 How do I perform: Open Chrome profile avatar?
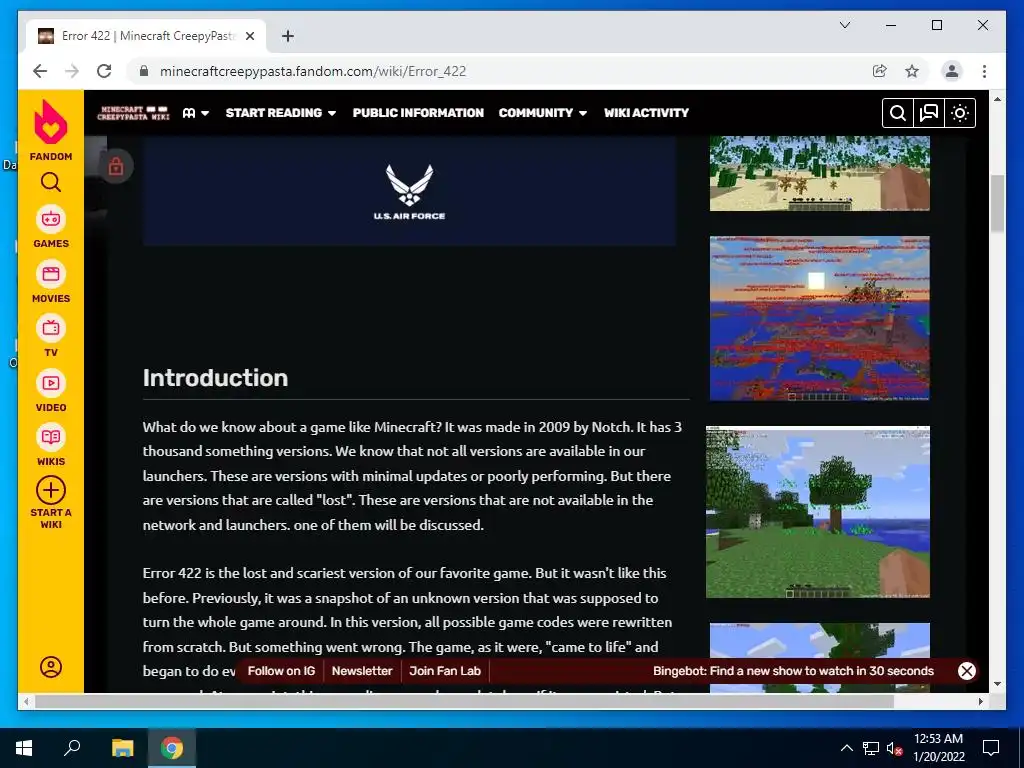952,71
